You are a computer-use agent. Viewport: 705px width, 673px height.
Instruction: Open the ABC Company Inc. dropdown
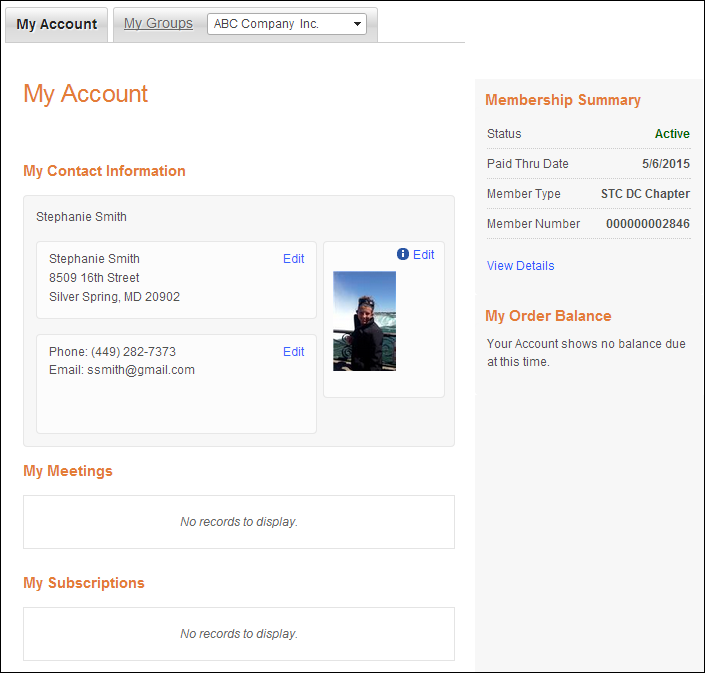287,24
